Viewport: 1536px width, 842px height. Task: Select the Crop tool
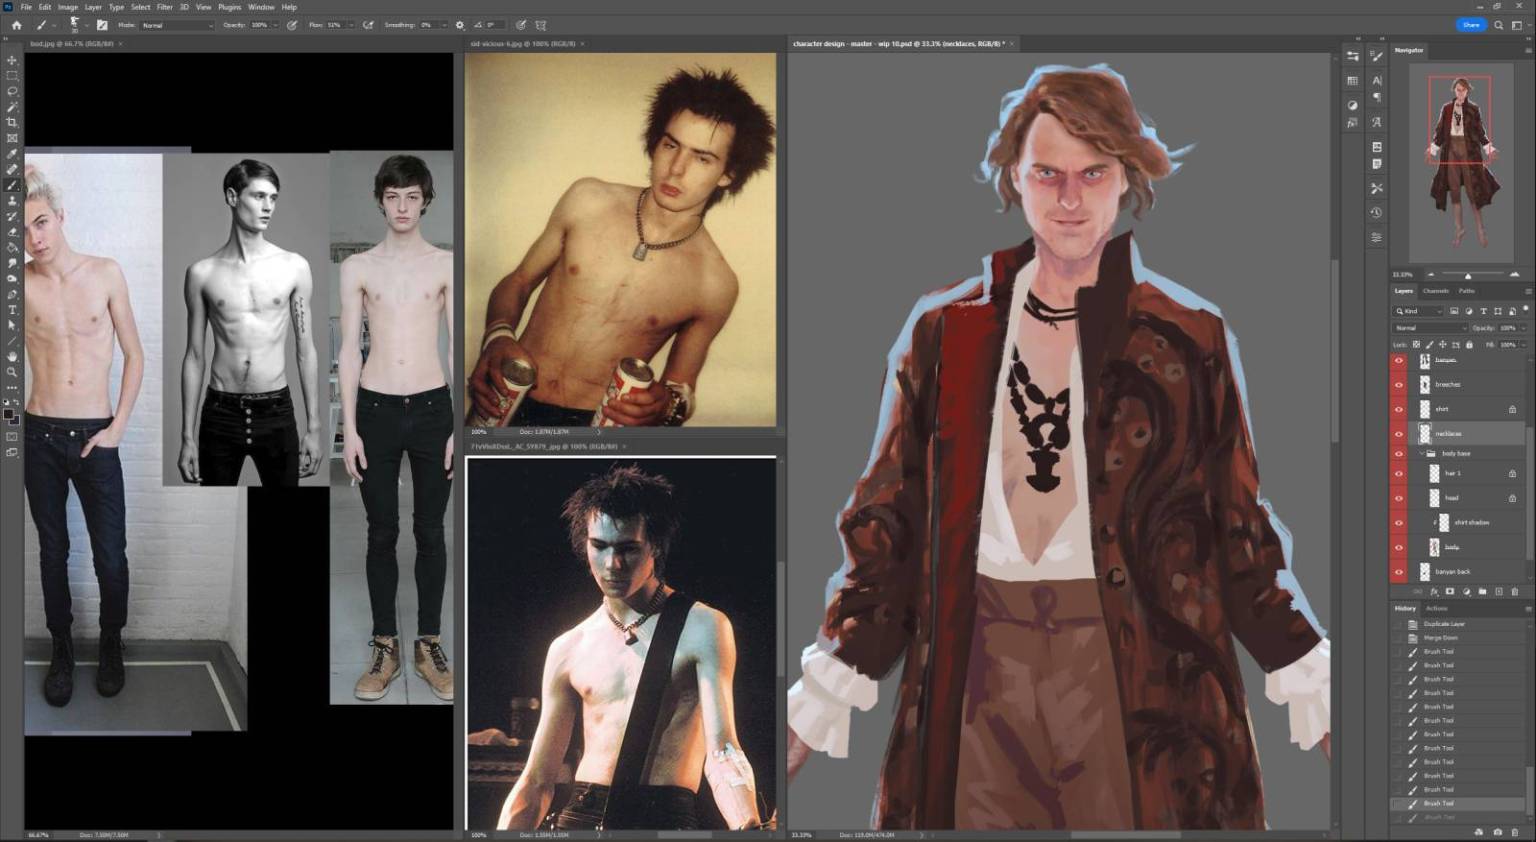(12, 122)
